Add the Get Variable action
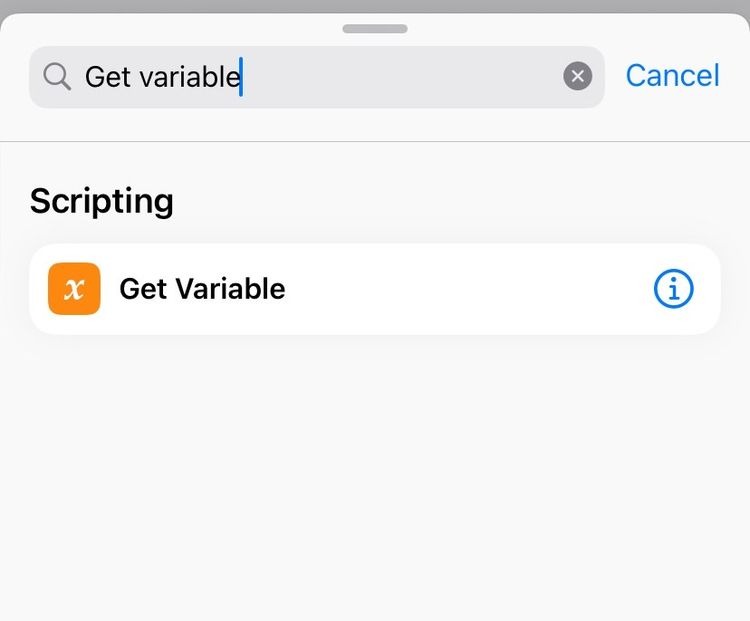This screenshot has width=750, height=621. point(375,289)
